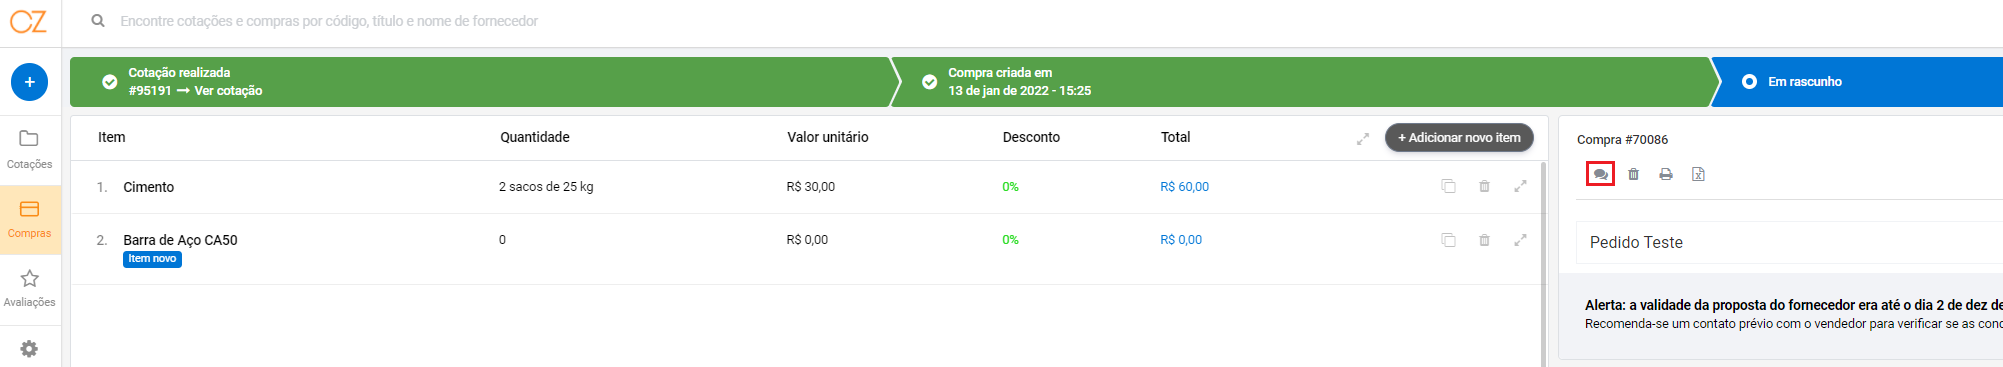
Task: Expand the Cimento item details
Action: click(1520, 186)
